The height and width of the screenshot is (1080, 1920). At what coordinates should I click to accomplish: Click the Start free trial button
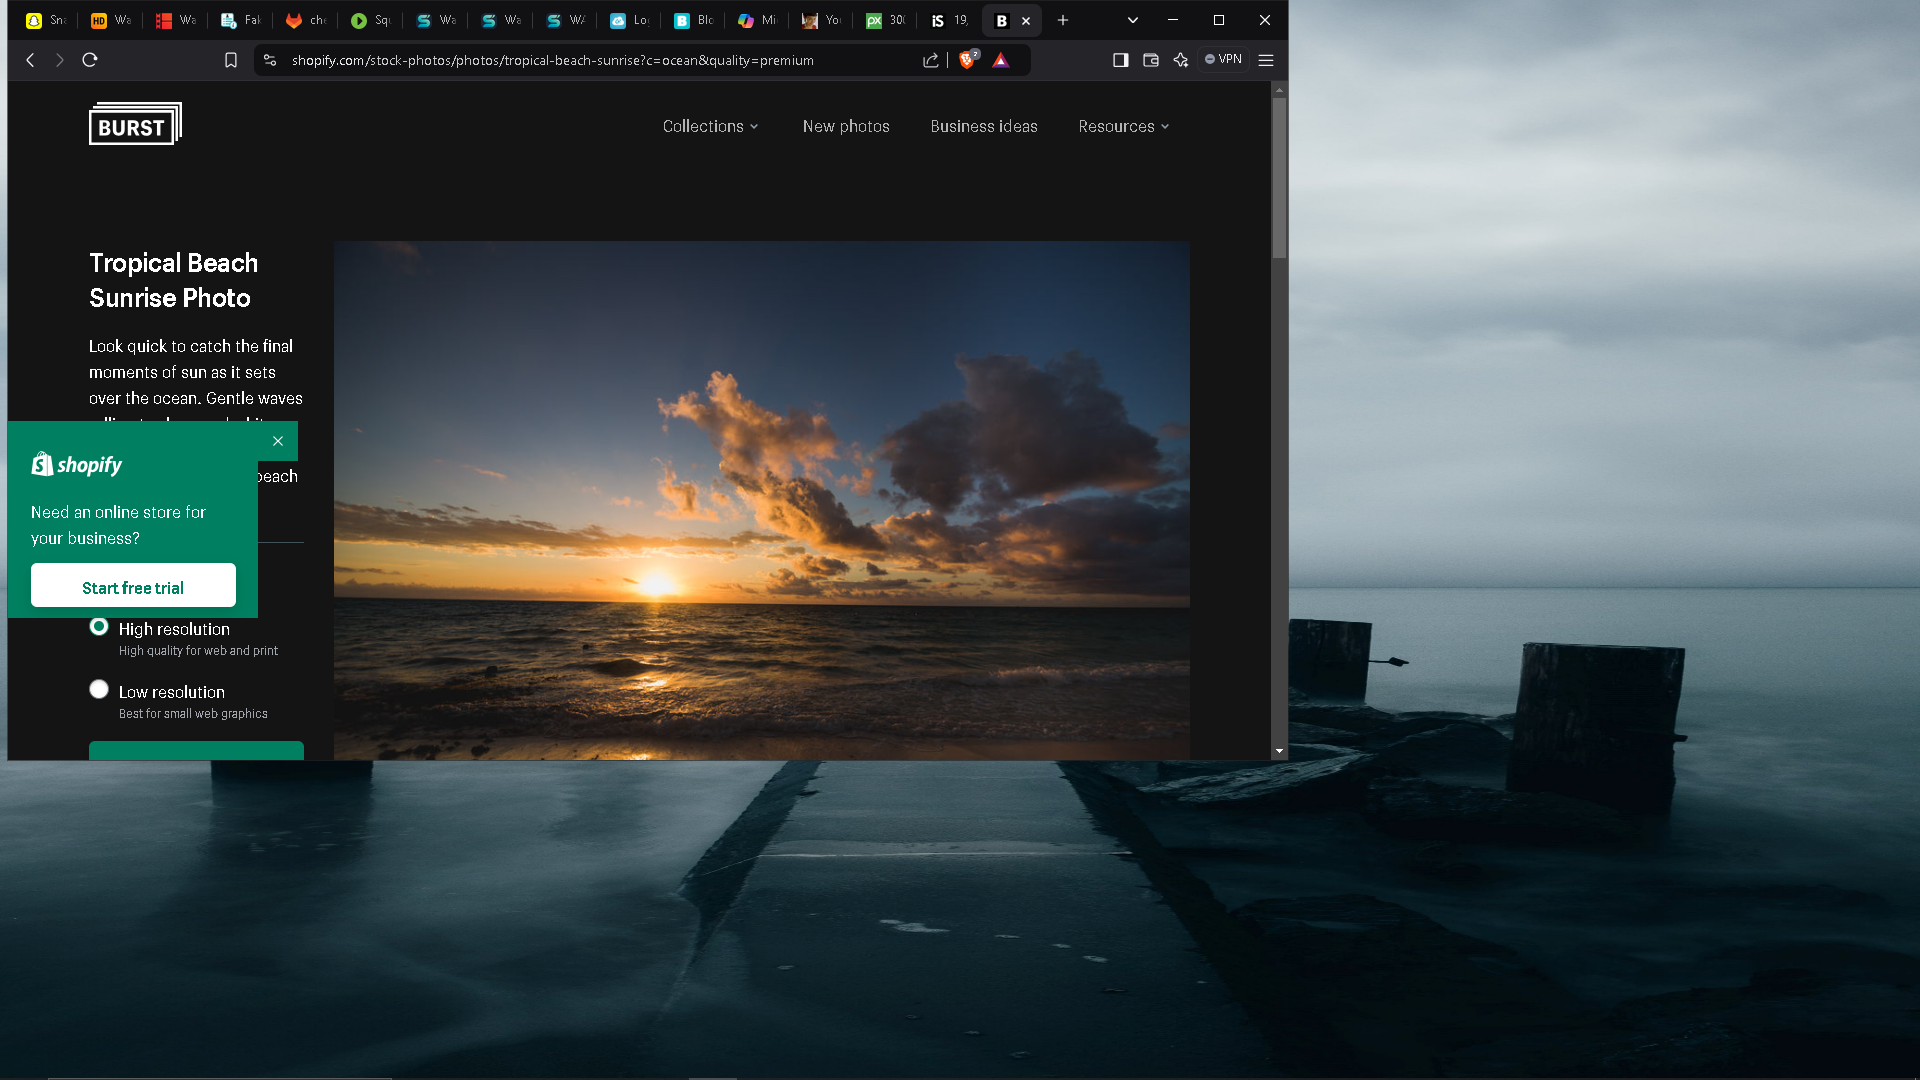point(133,586)
